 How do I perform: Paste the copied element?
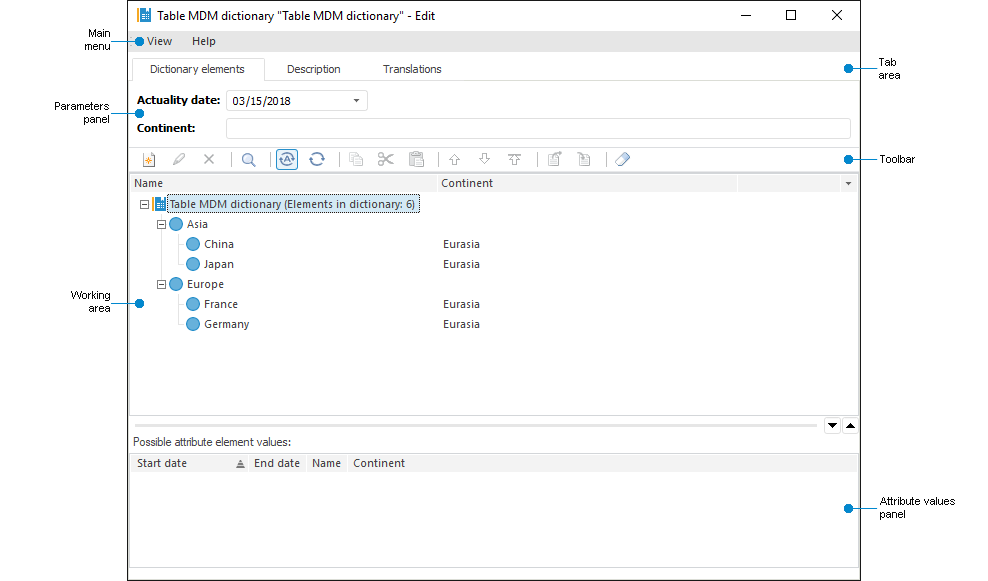(x=416, y=159)
